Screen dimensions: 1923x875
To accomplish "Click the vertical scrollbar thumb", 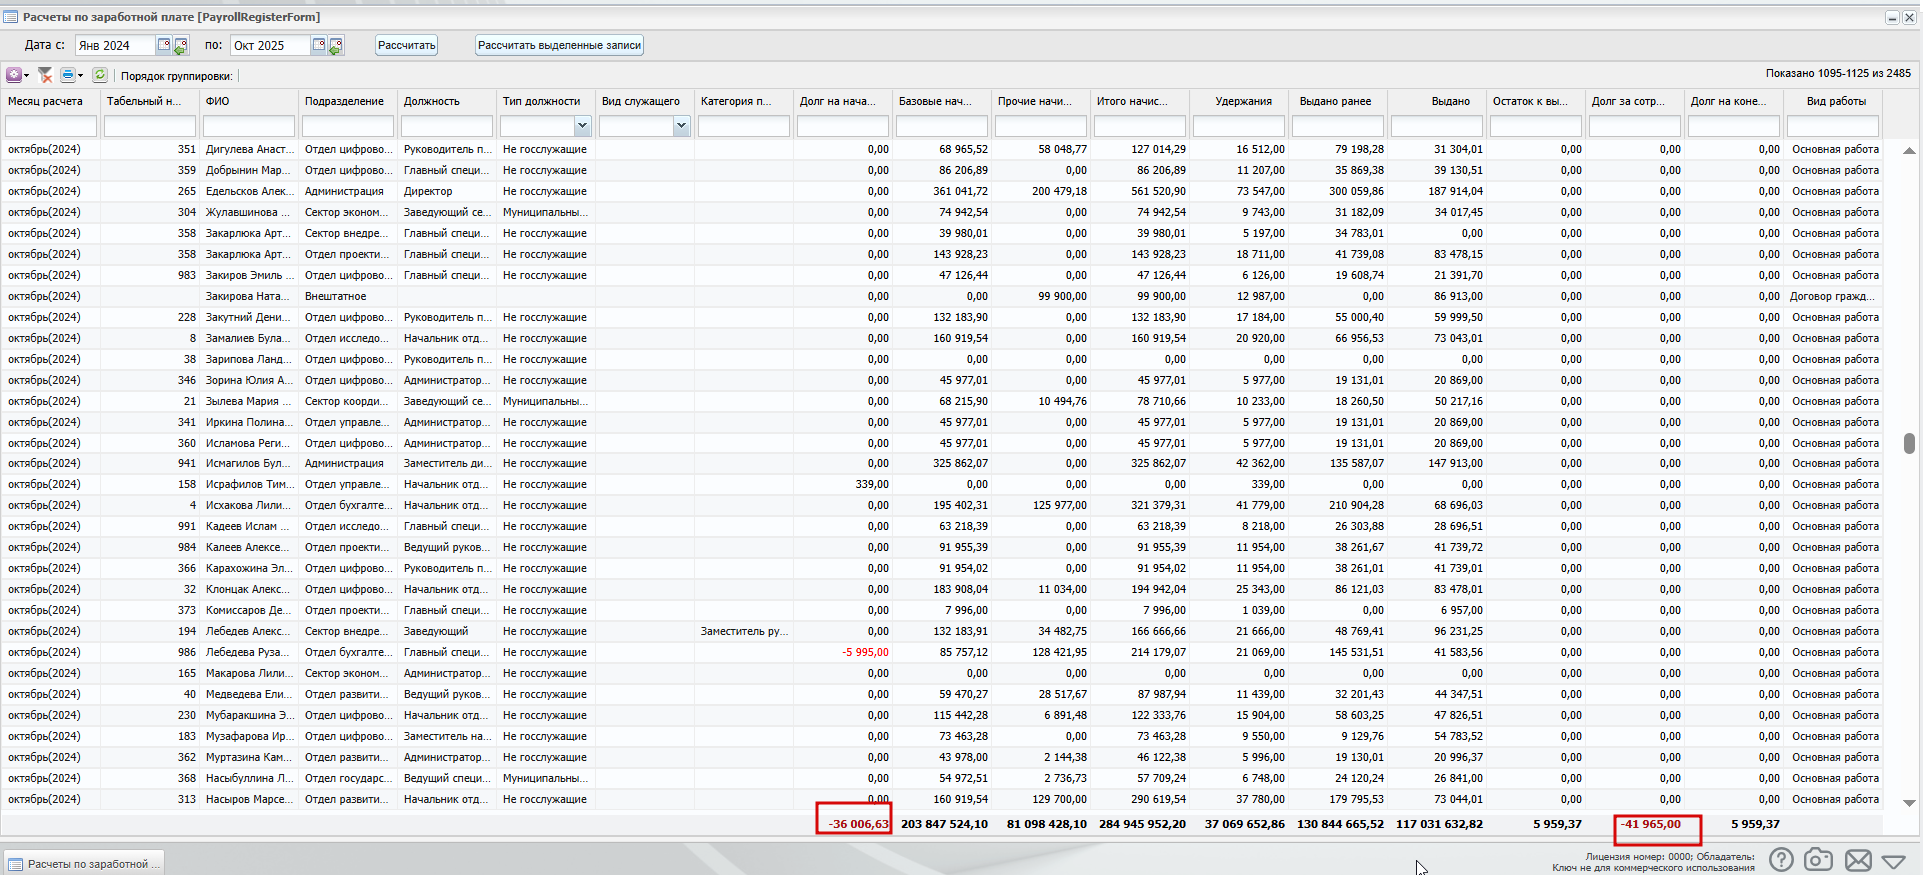I will [x=1909, y=443].
